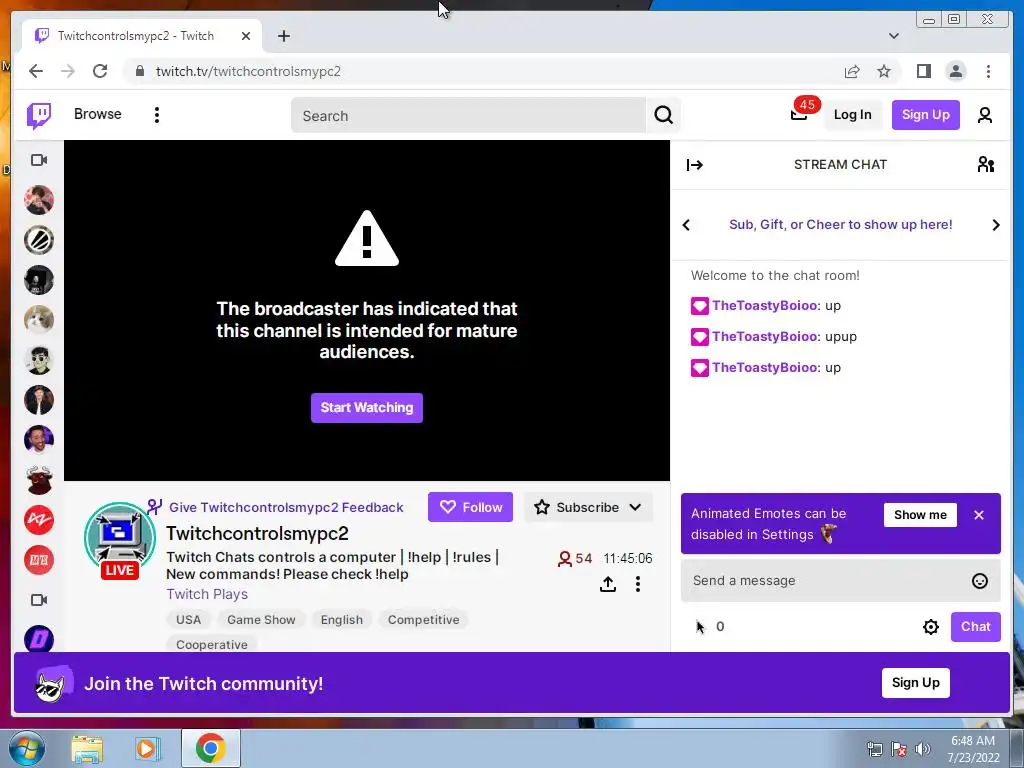Close the Twitchcontrolsmypc2 tab

(x=246, y=36)
